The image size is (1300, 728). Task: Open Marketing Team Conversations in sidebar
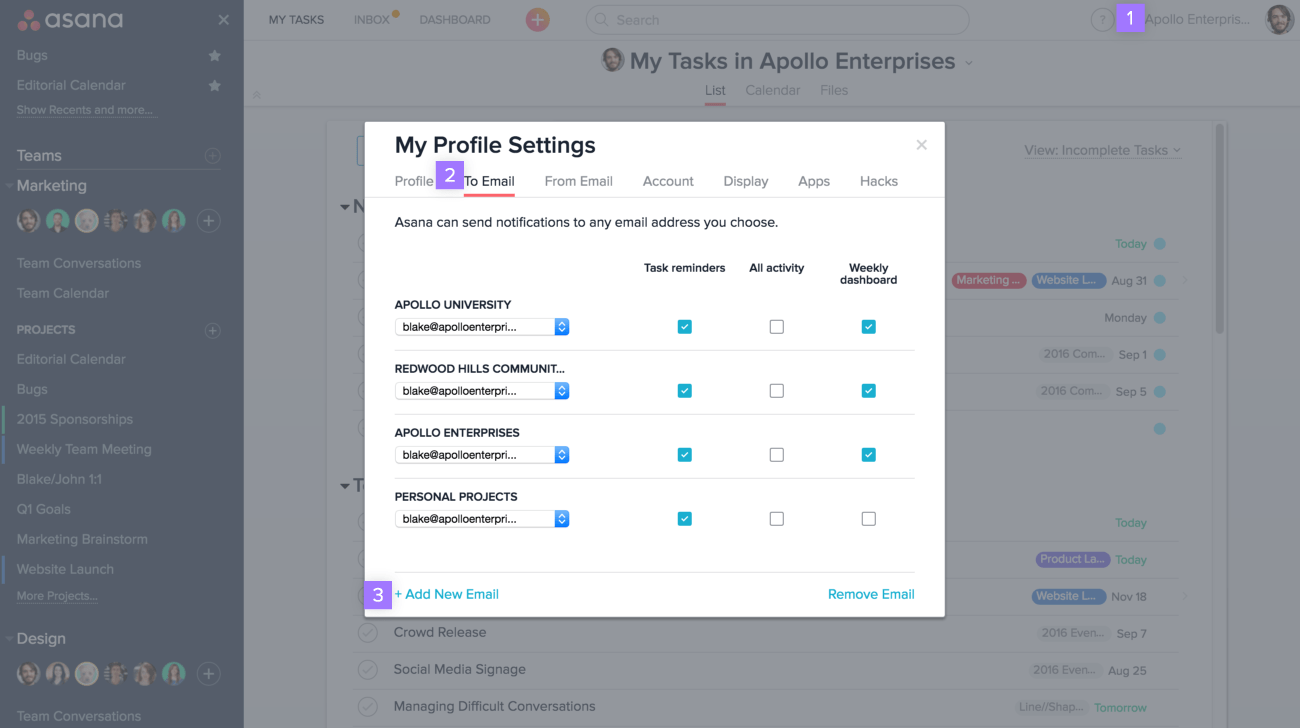78,263
